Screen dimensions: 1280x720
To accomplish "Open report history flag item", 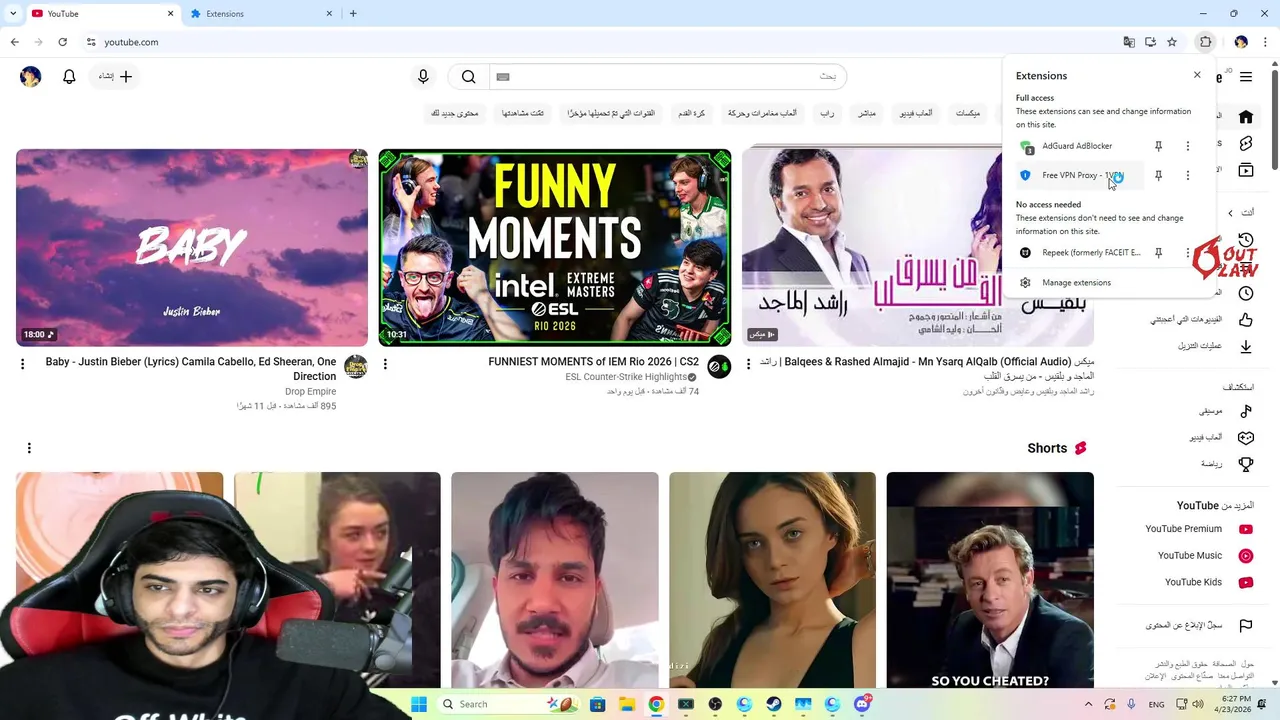I will pos(1198,626).
